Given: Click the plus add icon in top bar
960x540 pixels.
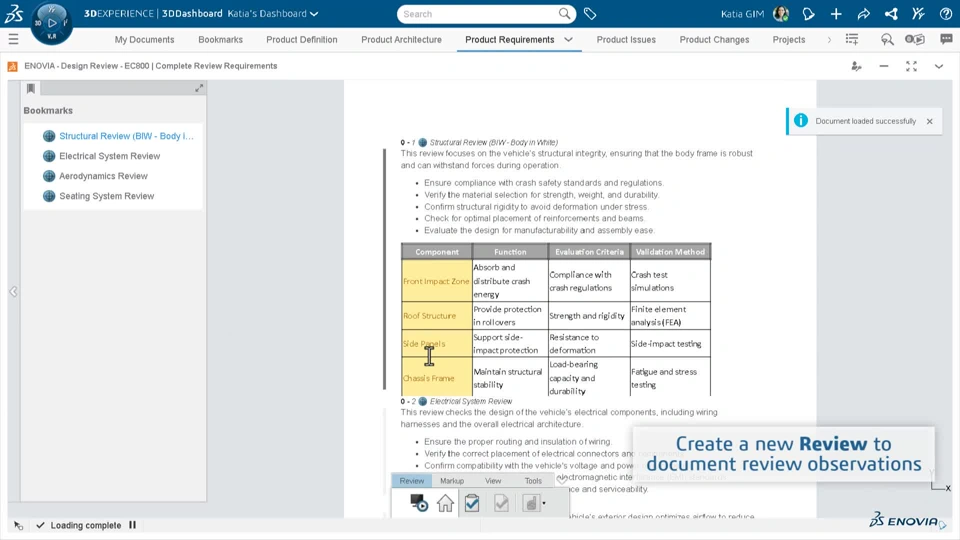Looking at the screenshot, I should pos(836,13).
